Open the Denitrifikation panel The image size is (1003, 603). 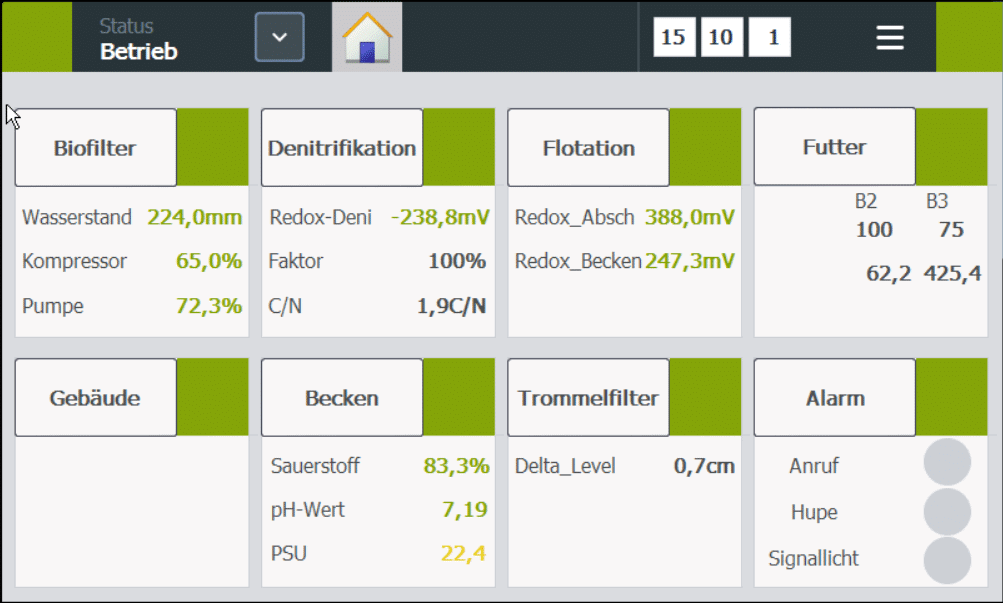click(342, 148)
